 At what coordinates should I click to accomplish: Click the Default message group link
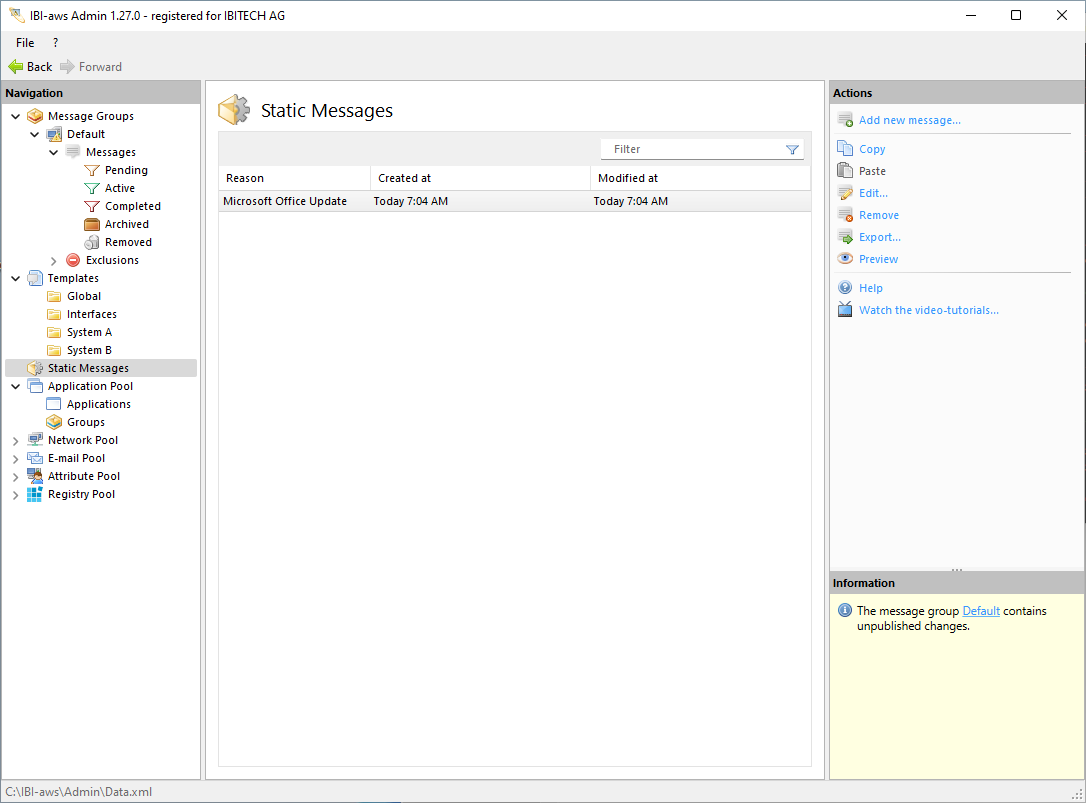980,611
